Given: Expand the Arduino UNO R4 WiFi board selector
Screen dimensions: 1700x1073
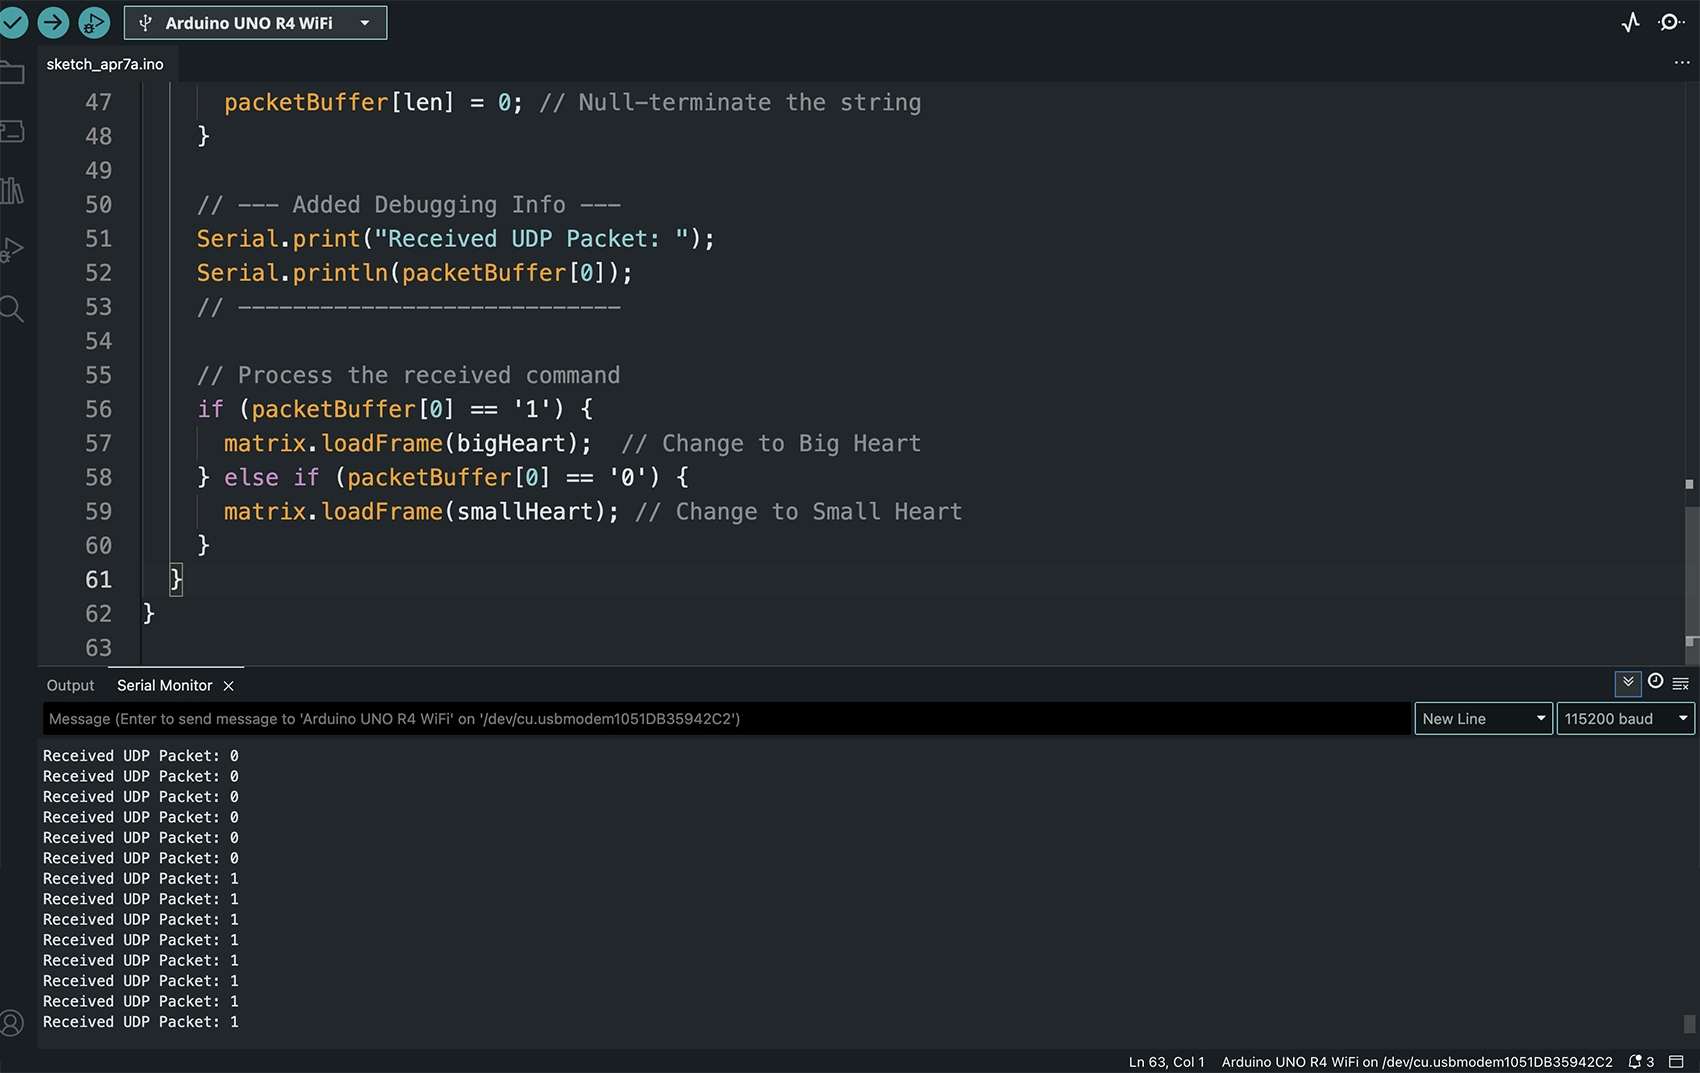Looking at the screenshot, I should [x=255, y=23].
